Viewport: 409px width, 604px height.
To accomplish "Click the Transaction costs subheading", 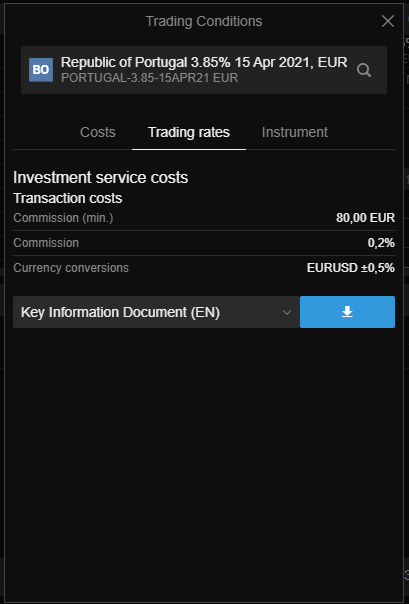I will point(68,198).
